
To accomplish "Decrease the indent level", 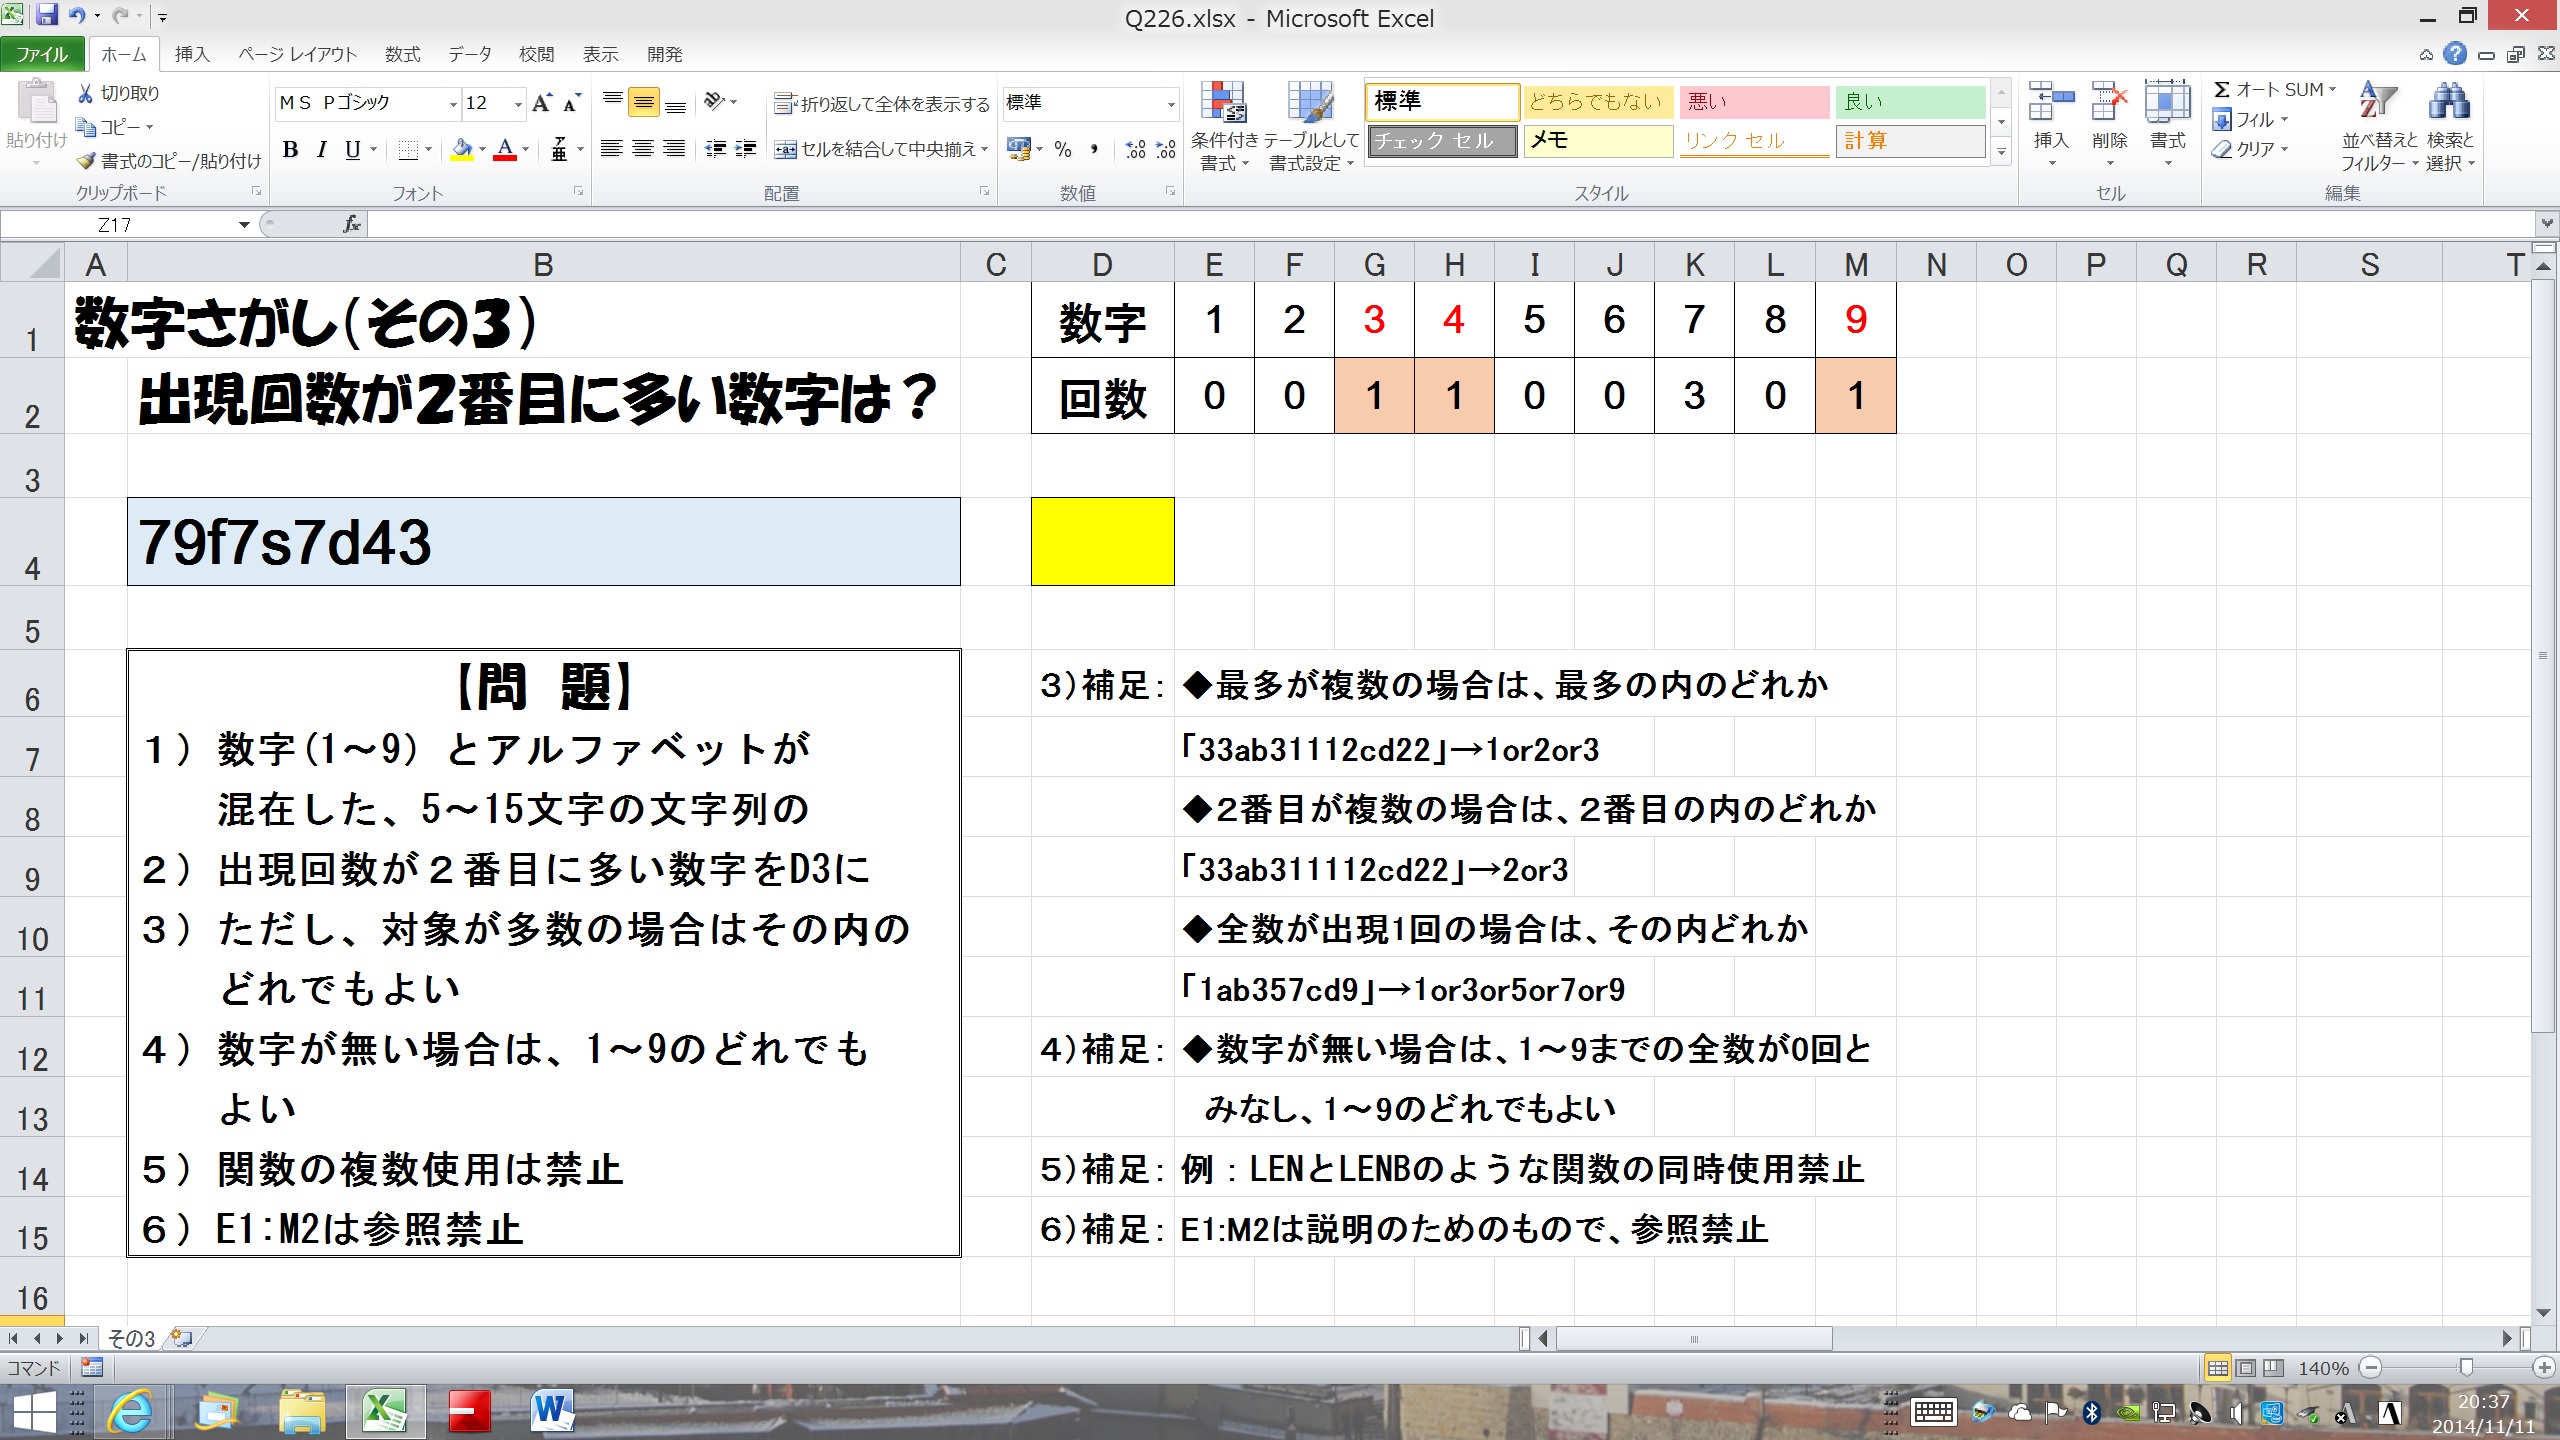I will [x=716, y=149].
